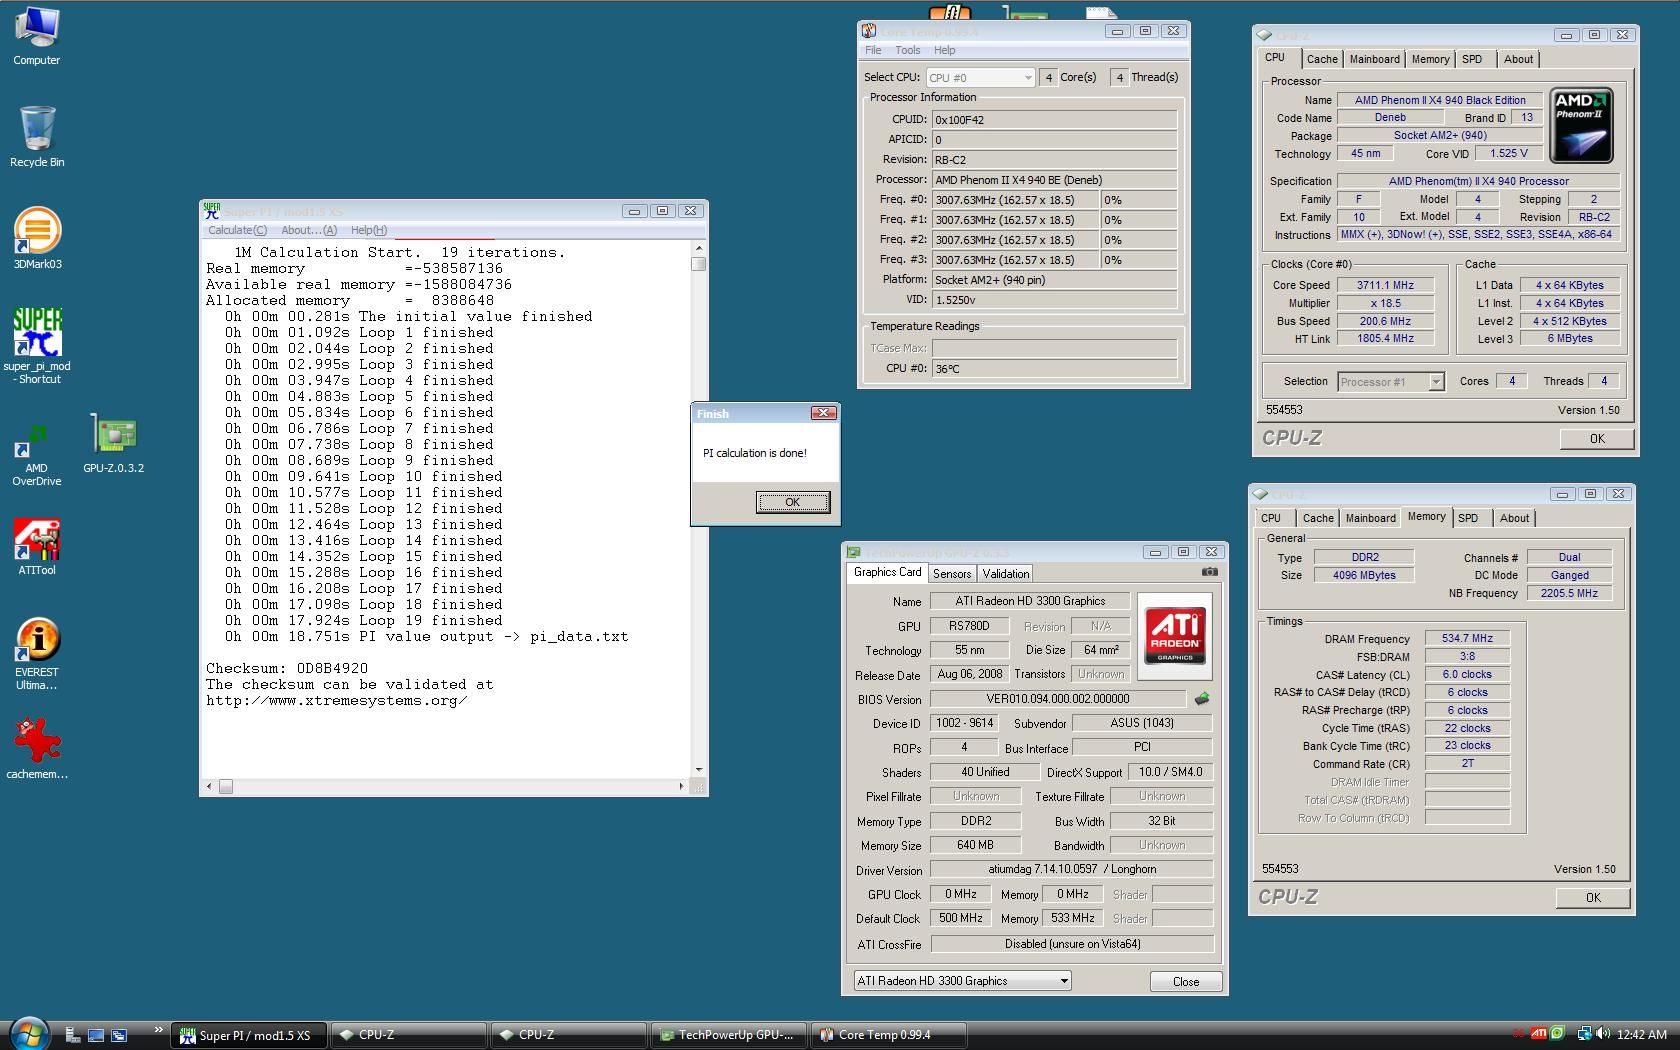Select the Cache tab in the upper CPU-Z
Screen dimensions: 1680x1050
click(x=1322, y=60)
